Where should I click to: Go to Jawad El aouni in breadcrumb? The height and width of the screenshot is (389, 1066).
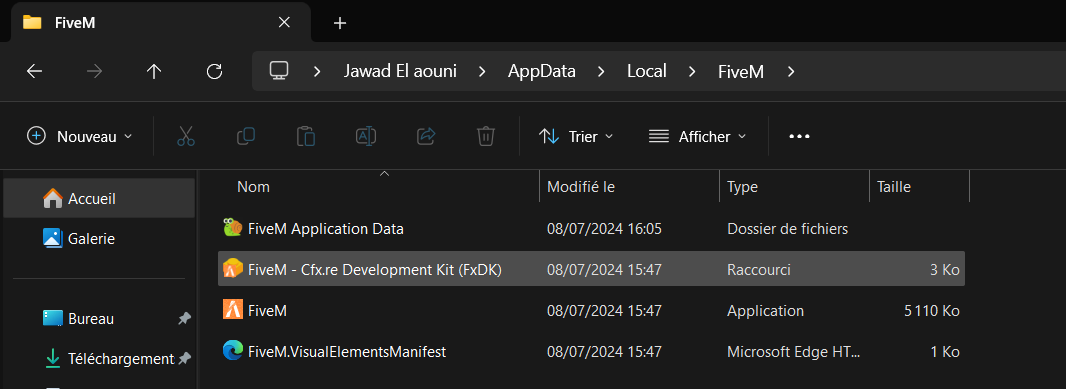(400, 71)
